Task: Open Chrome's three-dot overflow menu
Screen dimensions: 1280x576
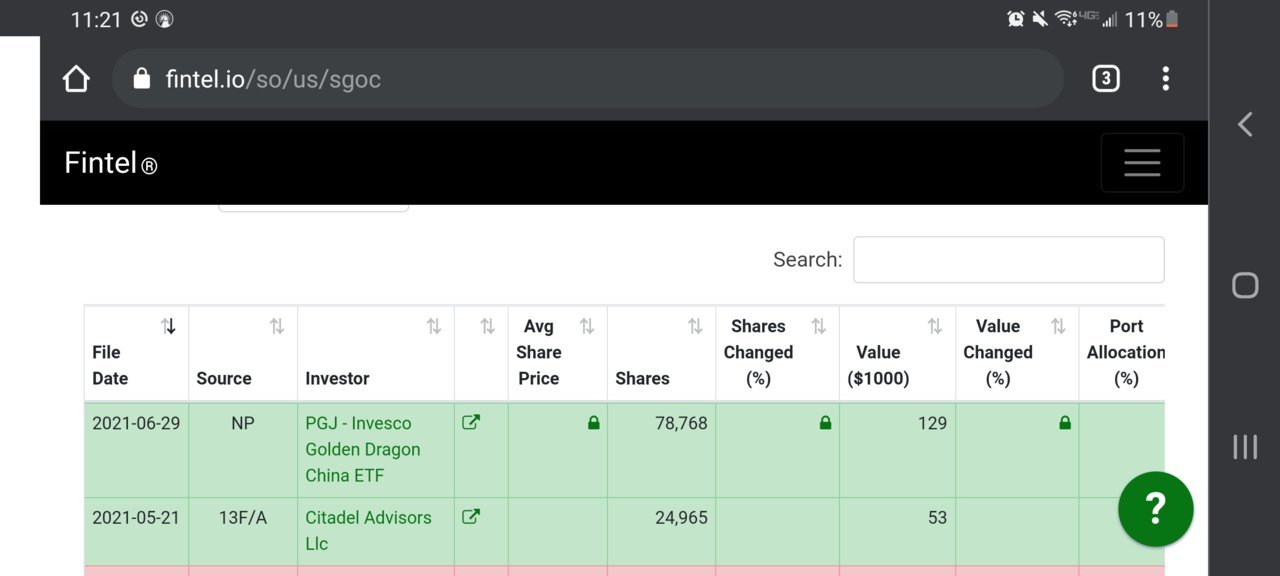Action: coord(1165,79)
